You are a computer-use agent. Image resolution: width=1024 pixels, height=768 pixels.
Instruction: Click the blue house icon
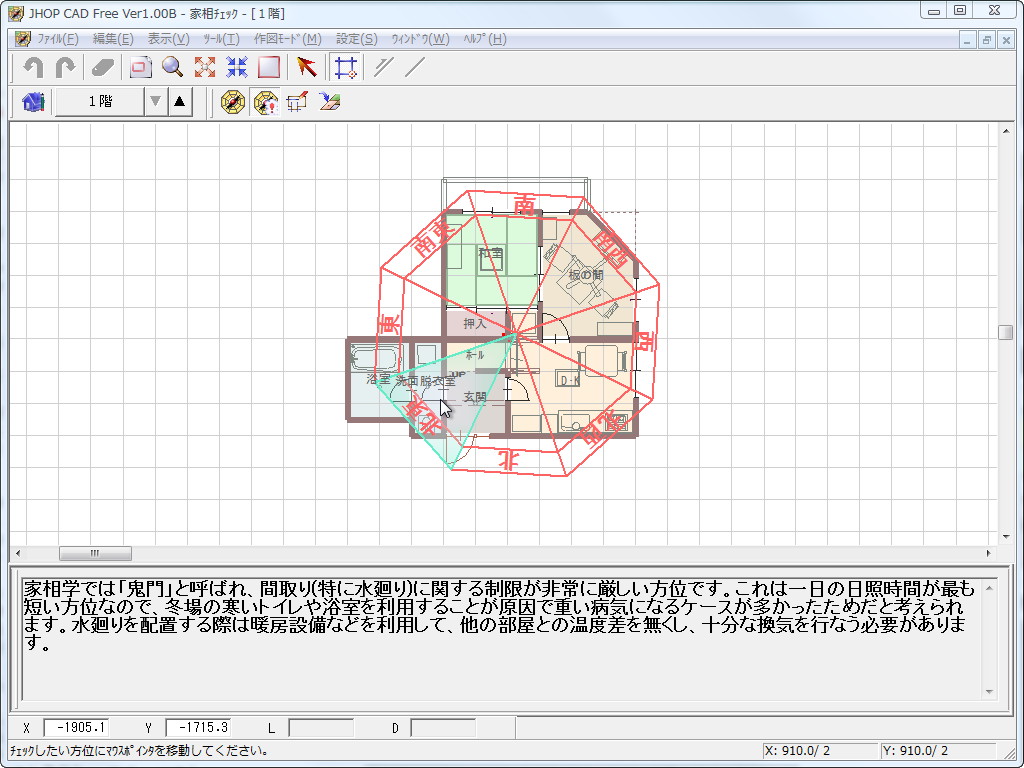[x=33, y=102]
